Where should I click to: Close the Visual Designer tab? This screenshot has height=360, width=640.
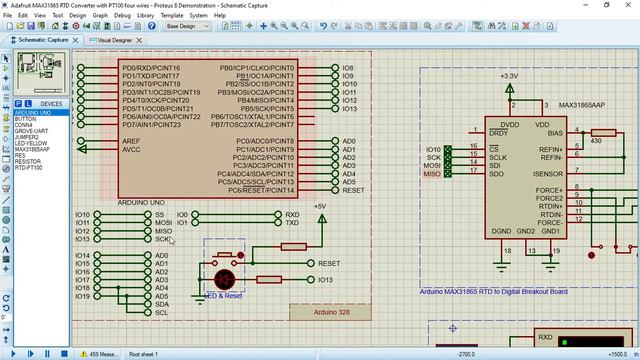tap(139, 40)
